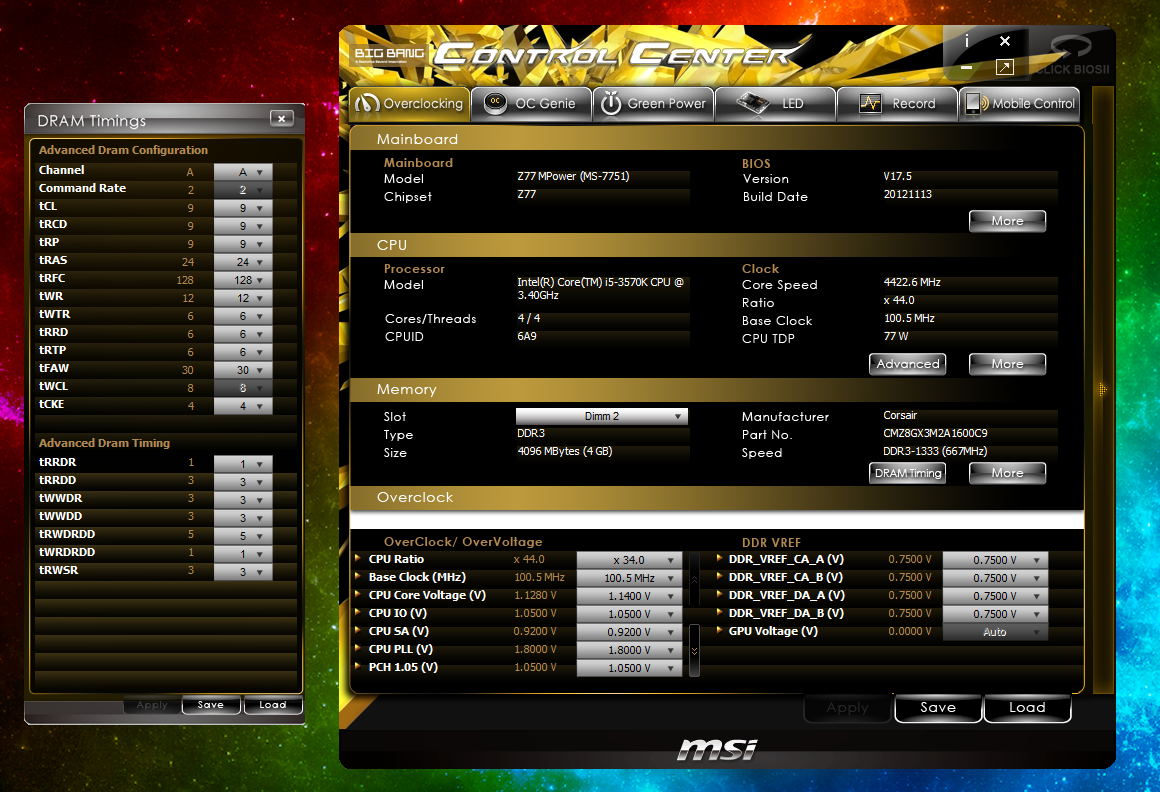Expand the side panel arrow on right edge
1160x792 pixels.
tap(1102, 389)
